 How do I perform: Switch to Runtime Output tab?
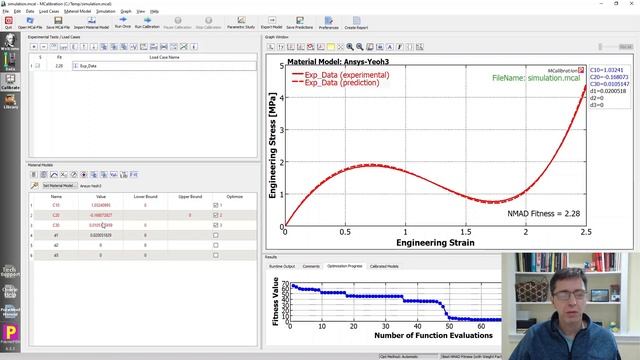[x=282, y=267]
